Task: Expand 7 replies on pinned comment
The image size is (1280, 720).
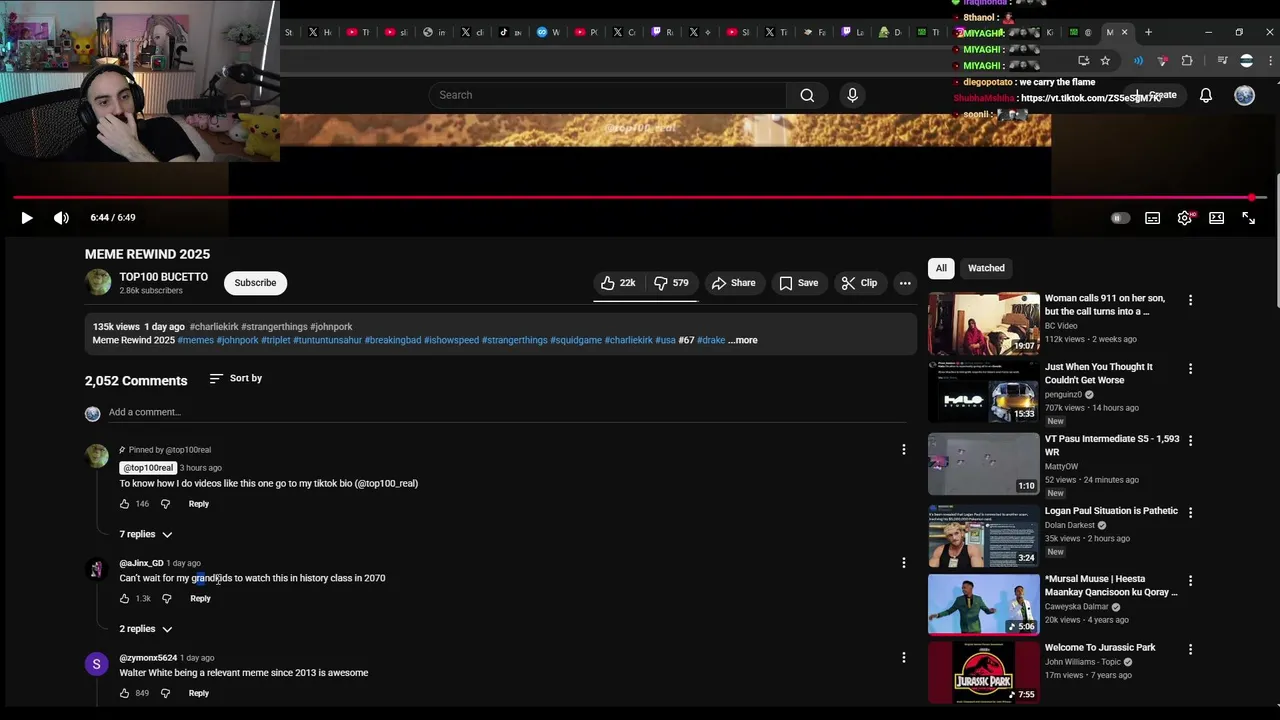Action: click(x=146, y=534)
